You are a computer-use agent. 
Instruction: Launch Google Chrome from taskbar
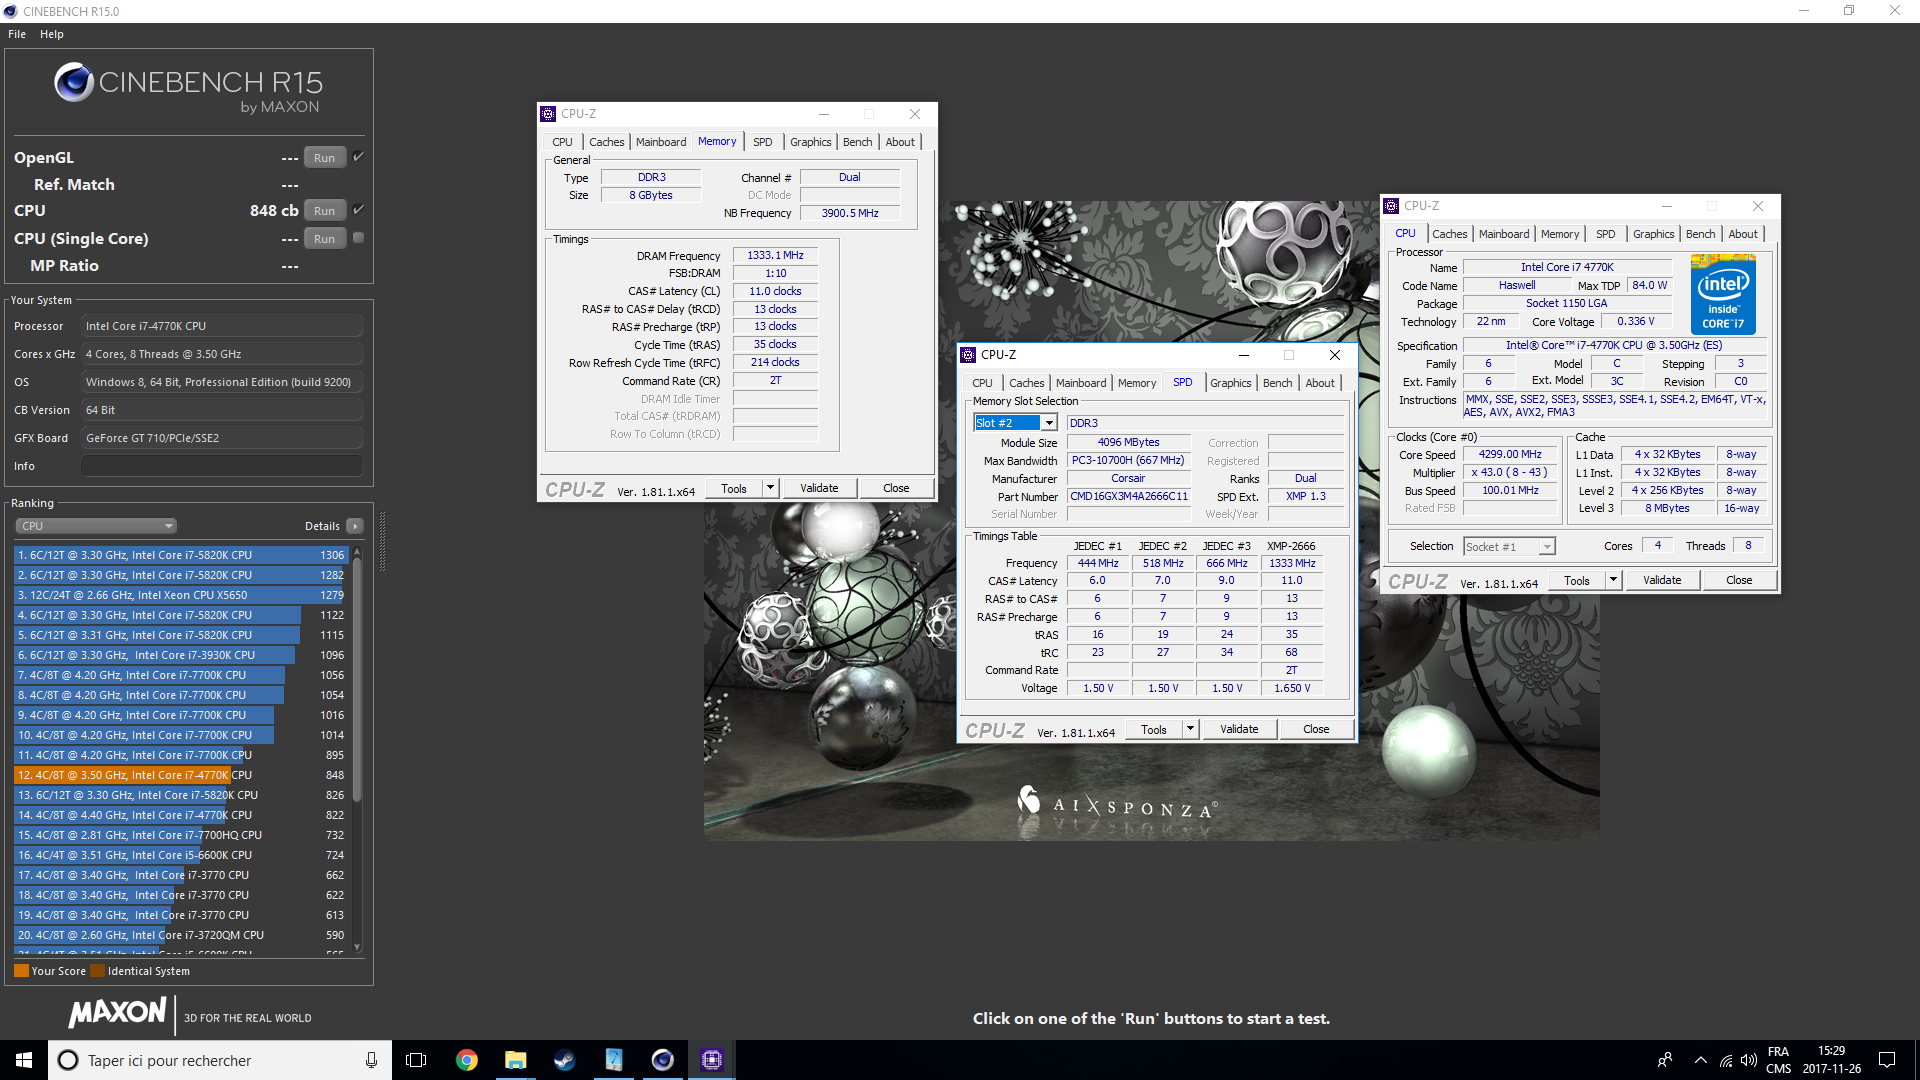click(466, 1060)
